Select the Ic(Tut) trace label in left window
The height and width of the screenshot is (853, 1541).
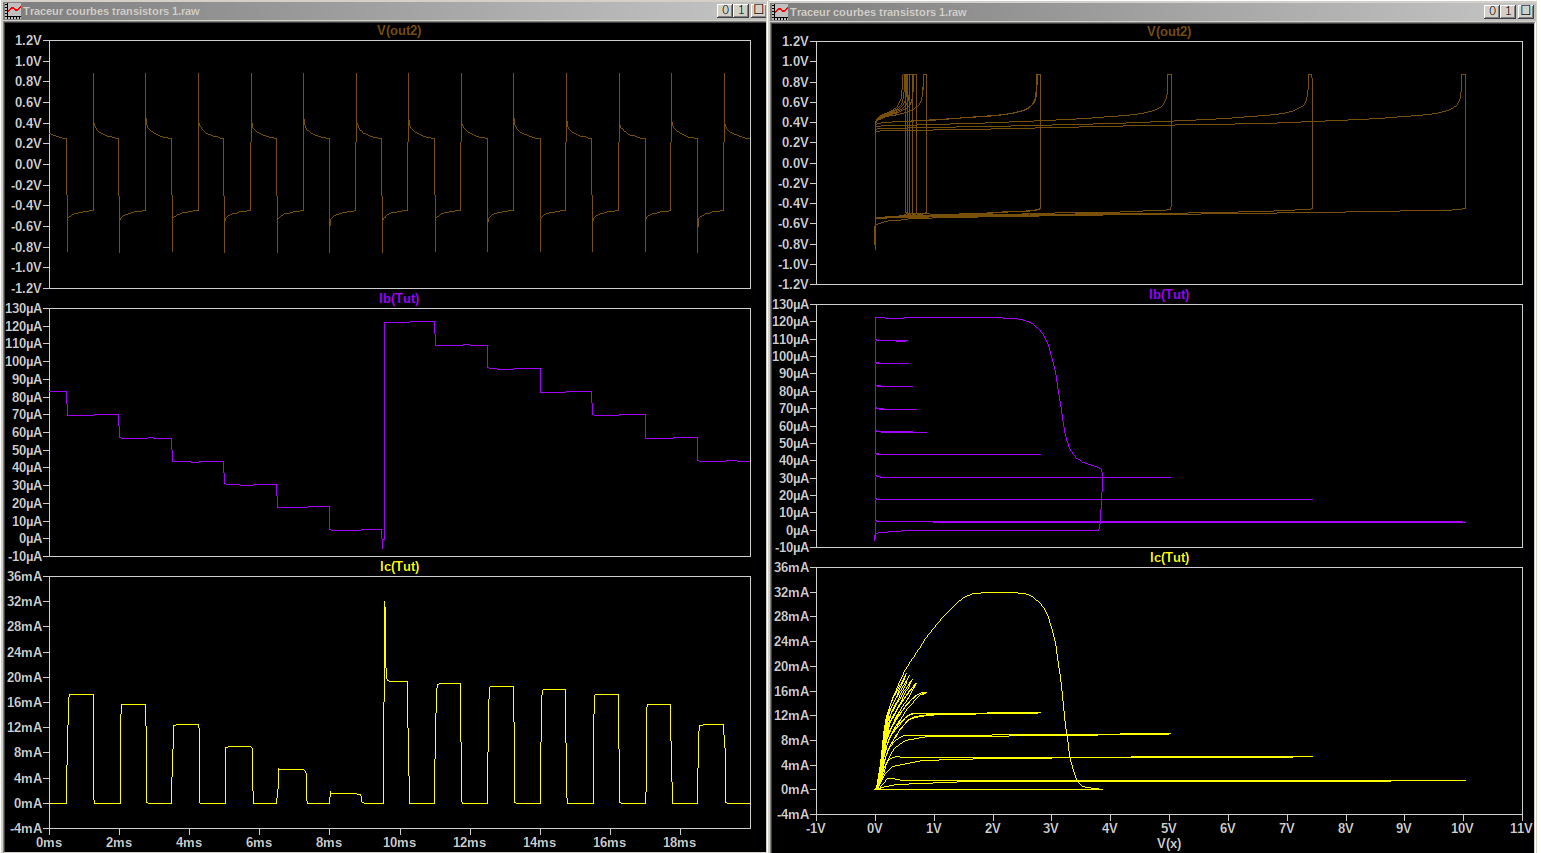399,567
